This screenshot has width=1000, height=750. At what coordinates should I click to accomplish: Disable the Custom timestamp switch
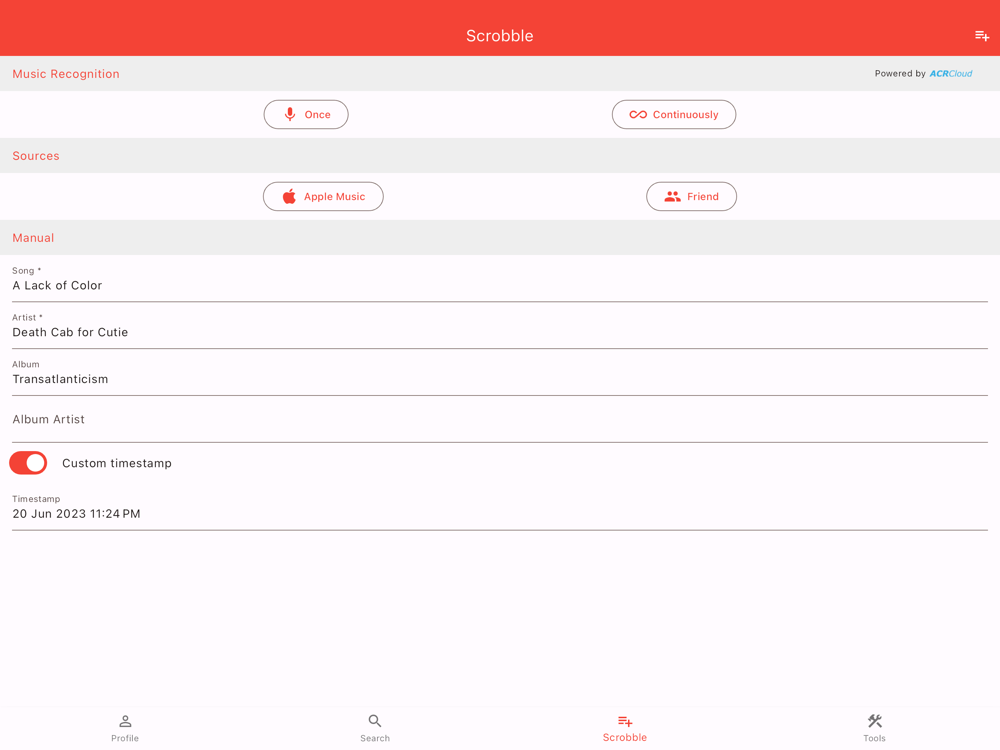[x=29, y=463]
